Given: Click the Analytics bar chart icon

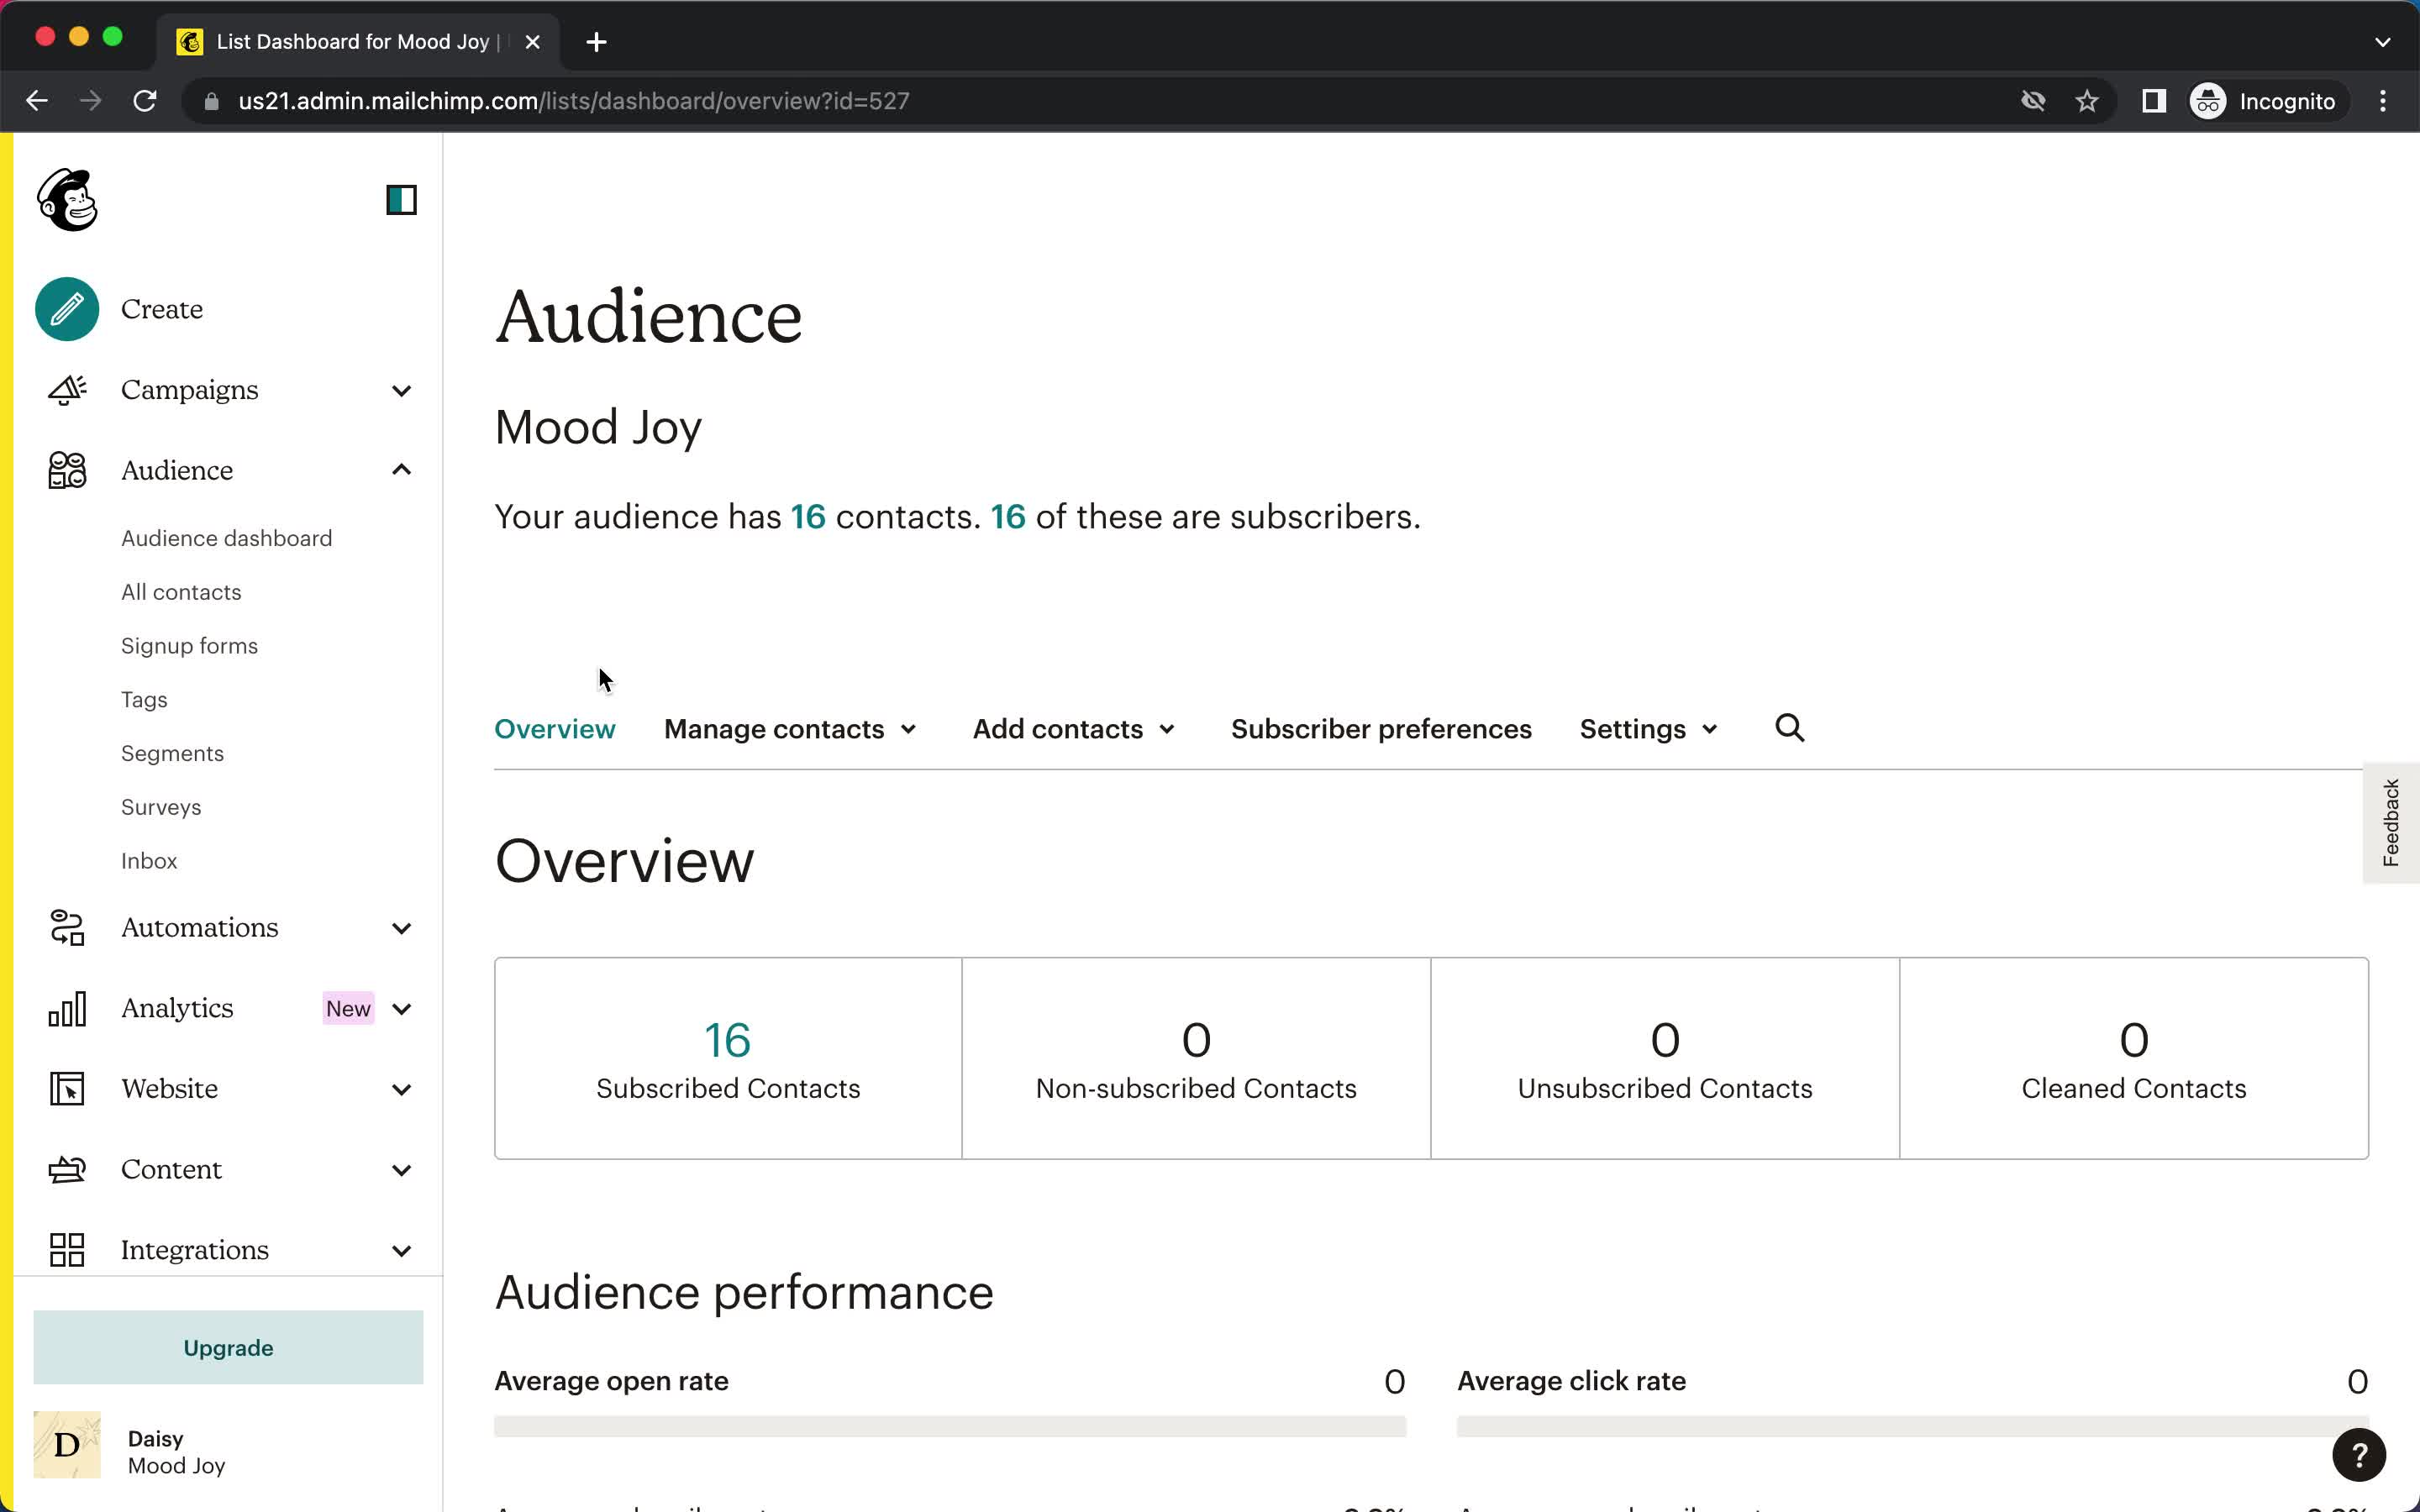Looking at the screenshot, I should pos(67,1009).
